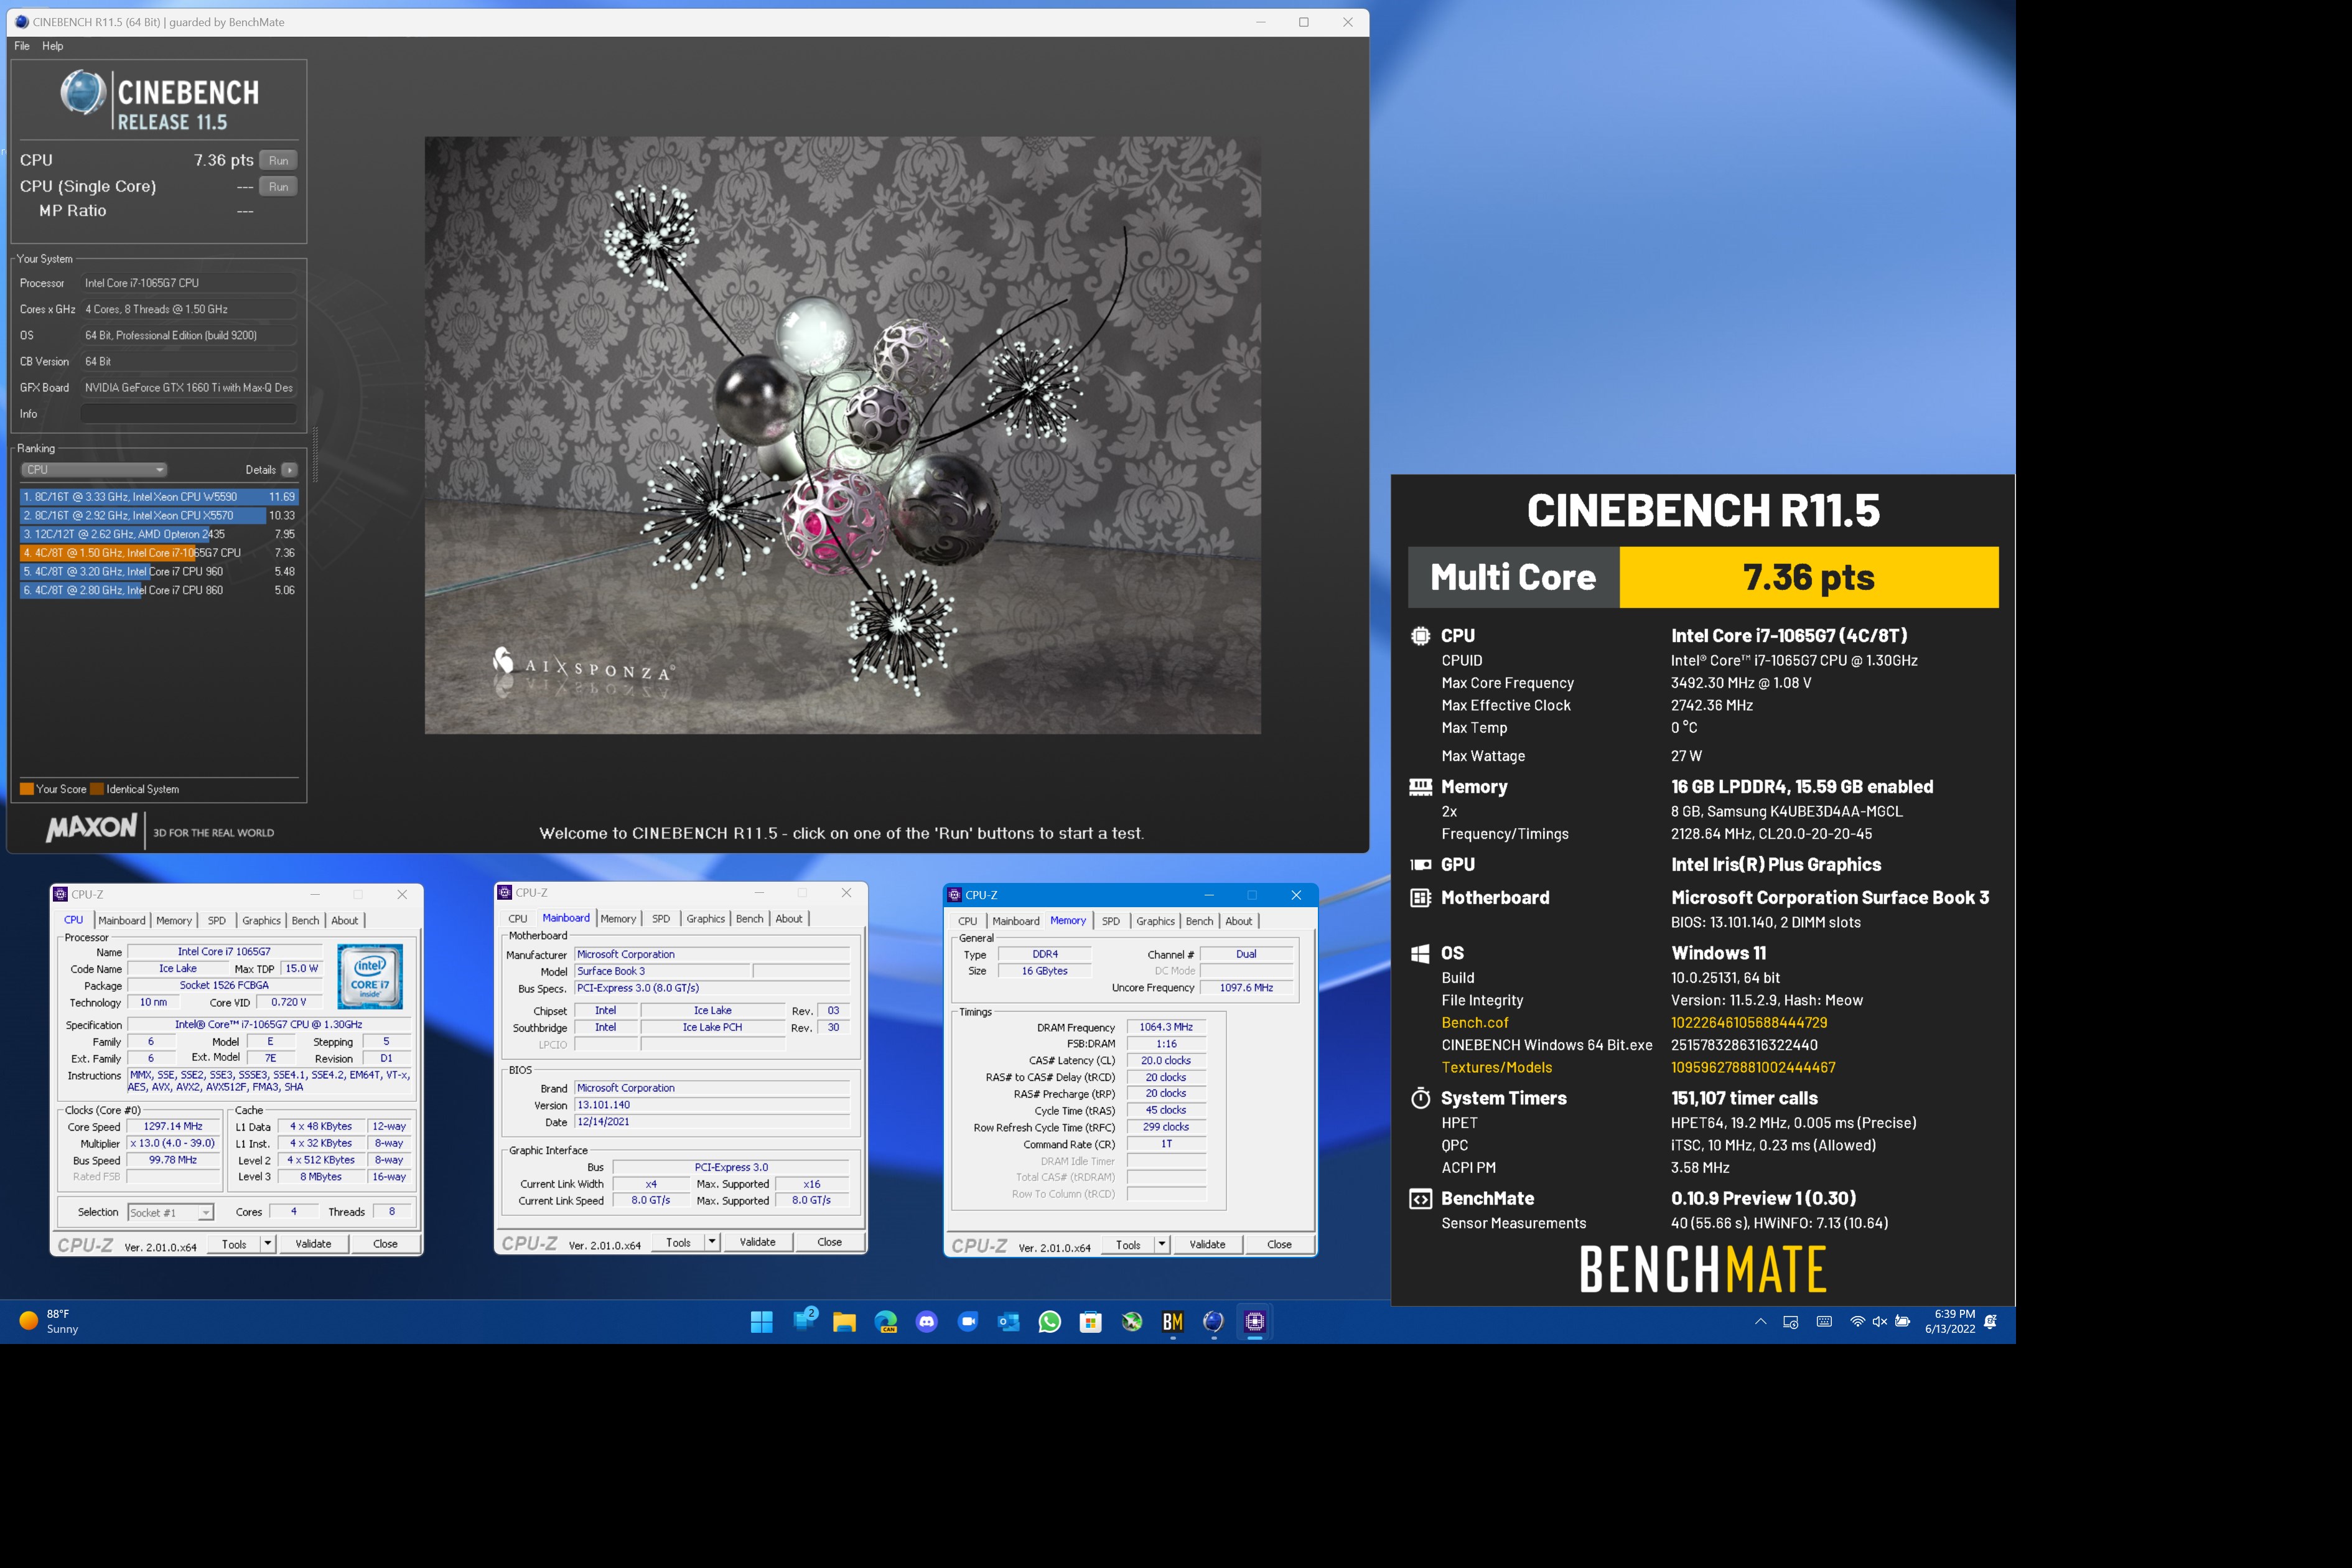Open WhatsApp from the taskbar
The width and height of the screenshot is (2352, 1568).
[1050, 1322]
